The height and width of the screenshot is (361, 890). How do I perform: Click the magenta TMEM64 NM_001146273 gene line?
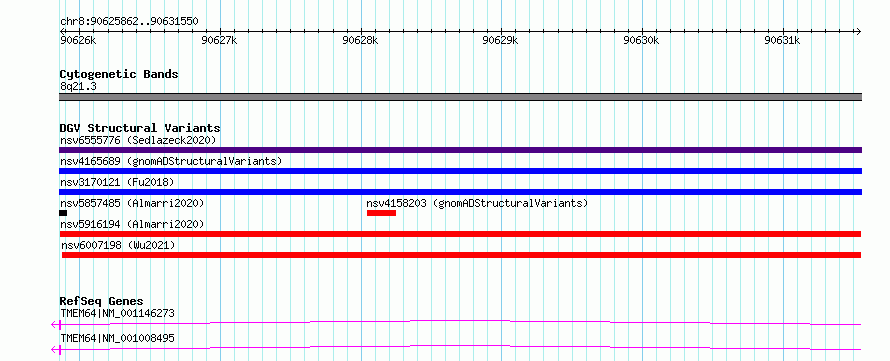coord(460,323)
